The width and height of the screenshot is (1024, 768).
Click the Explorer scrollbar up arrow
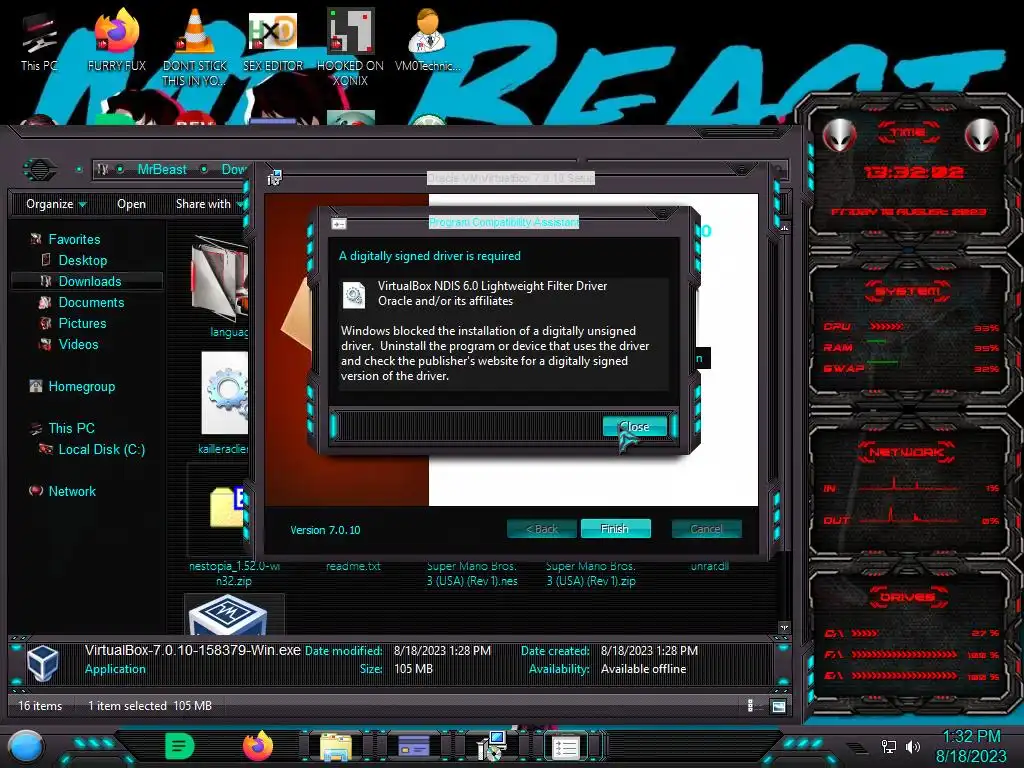[x=784, y=228]
